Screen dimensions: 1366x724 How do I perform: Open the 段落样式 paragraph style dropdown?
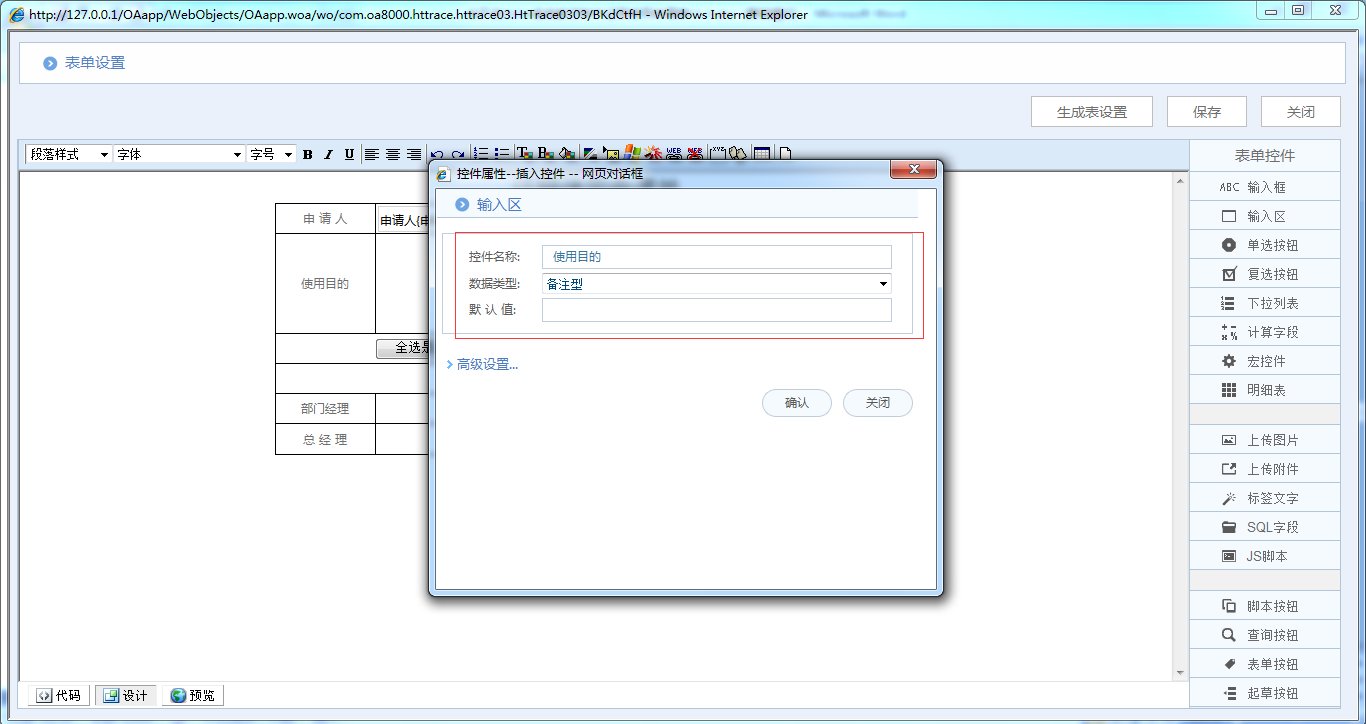pos(69,154)
